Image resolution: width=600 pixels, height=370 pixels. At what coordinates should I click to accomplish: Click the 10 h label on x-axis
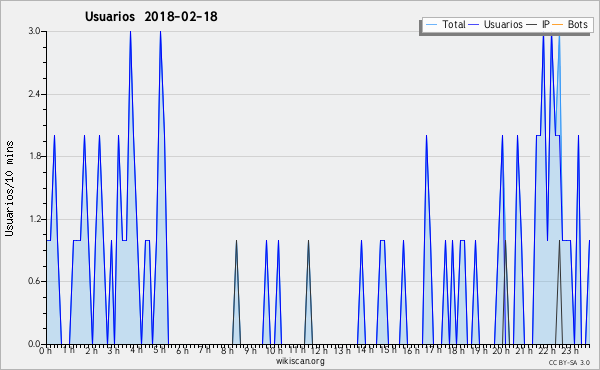274,350
